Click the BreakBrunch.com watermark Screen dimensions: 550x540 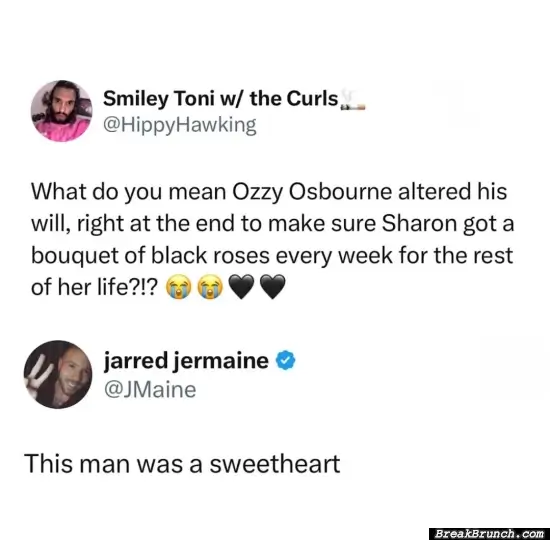coord(489,534)
